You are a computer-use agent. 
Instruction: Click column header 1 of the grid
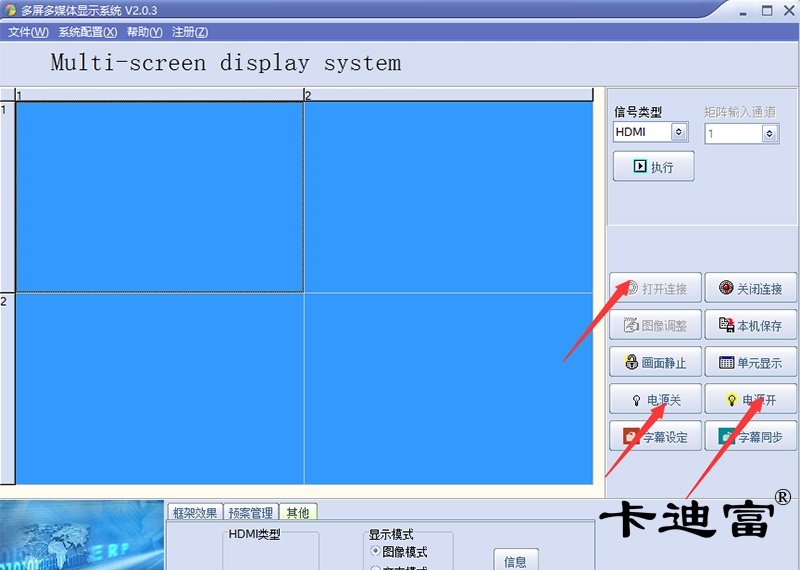tap(160, 95)
